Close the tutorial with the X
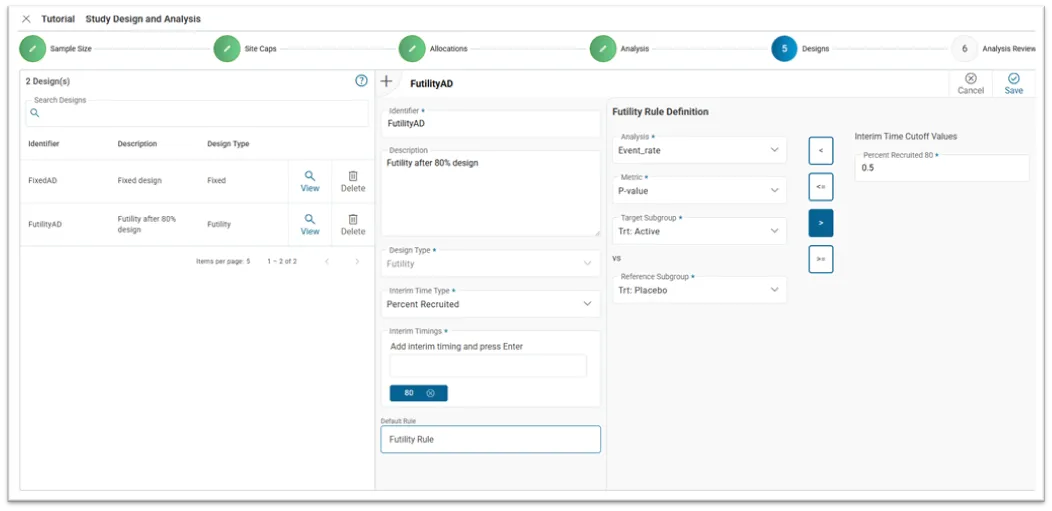 tap(26, 19)
